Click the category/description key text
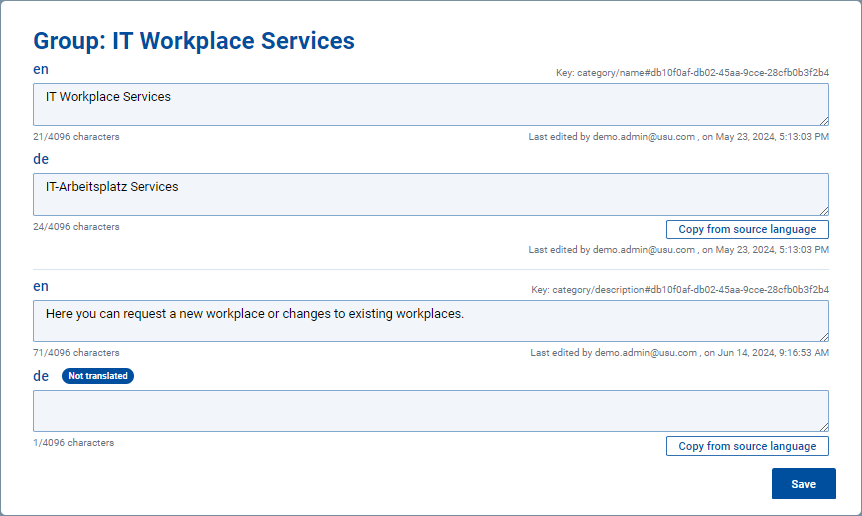Viewport: 862px width, 516px height. [x=679, y=290]
